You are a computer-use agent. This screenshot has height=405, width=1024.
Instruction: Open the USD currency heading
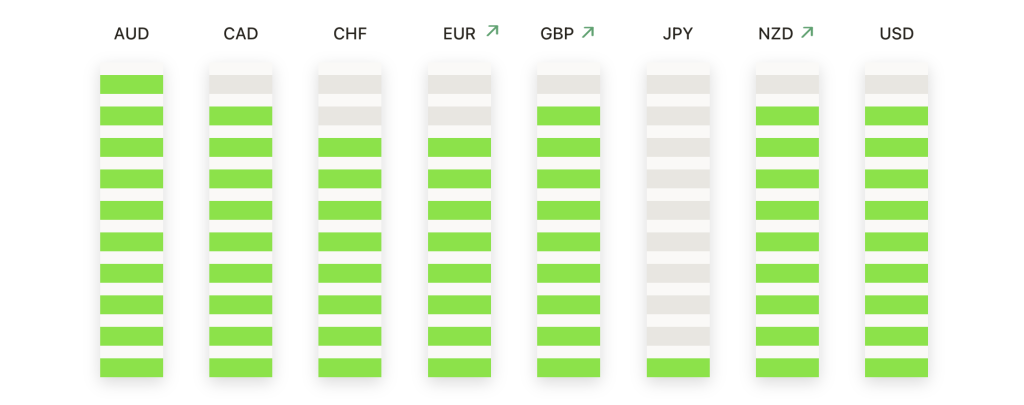(x=897, y=34)
